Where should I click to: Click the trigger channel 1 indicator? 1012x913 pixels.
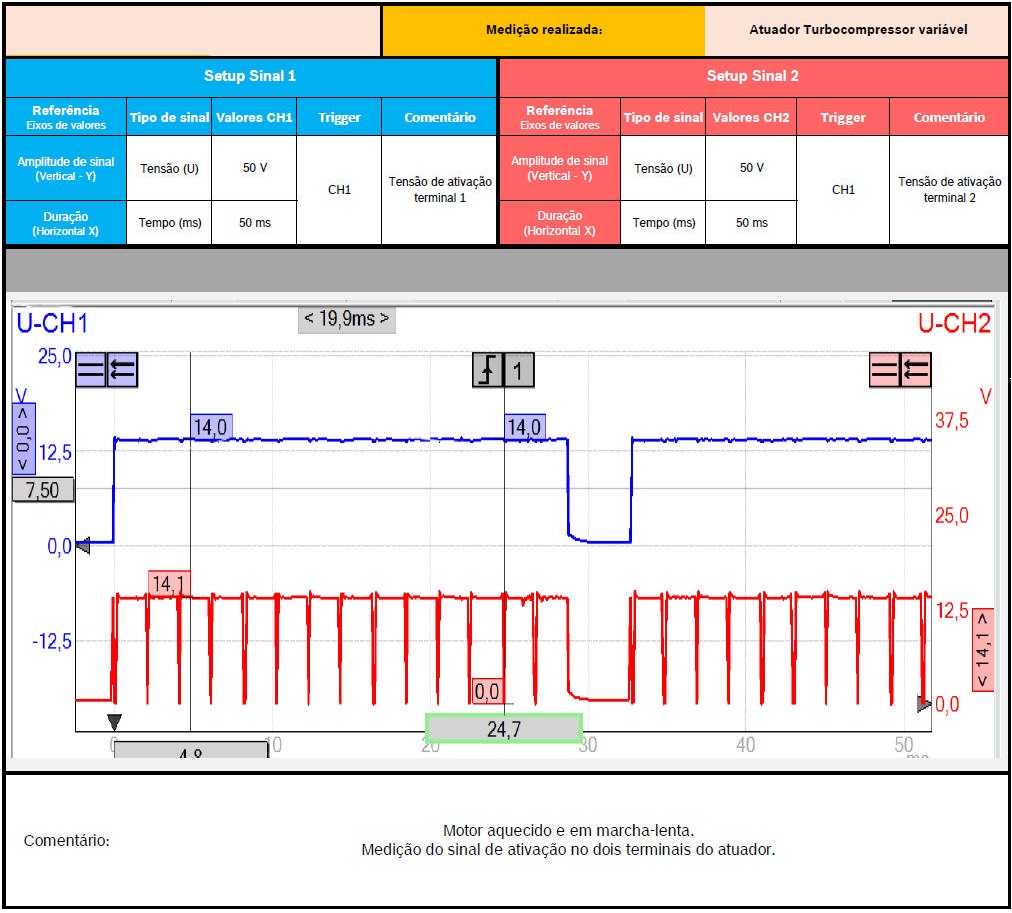518,371
